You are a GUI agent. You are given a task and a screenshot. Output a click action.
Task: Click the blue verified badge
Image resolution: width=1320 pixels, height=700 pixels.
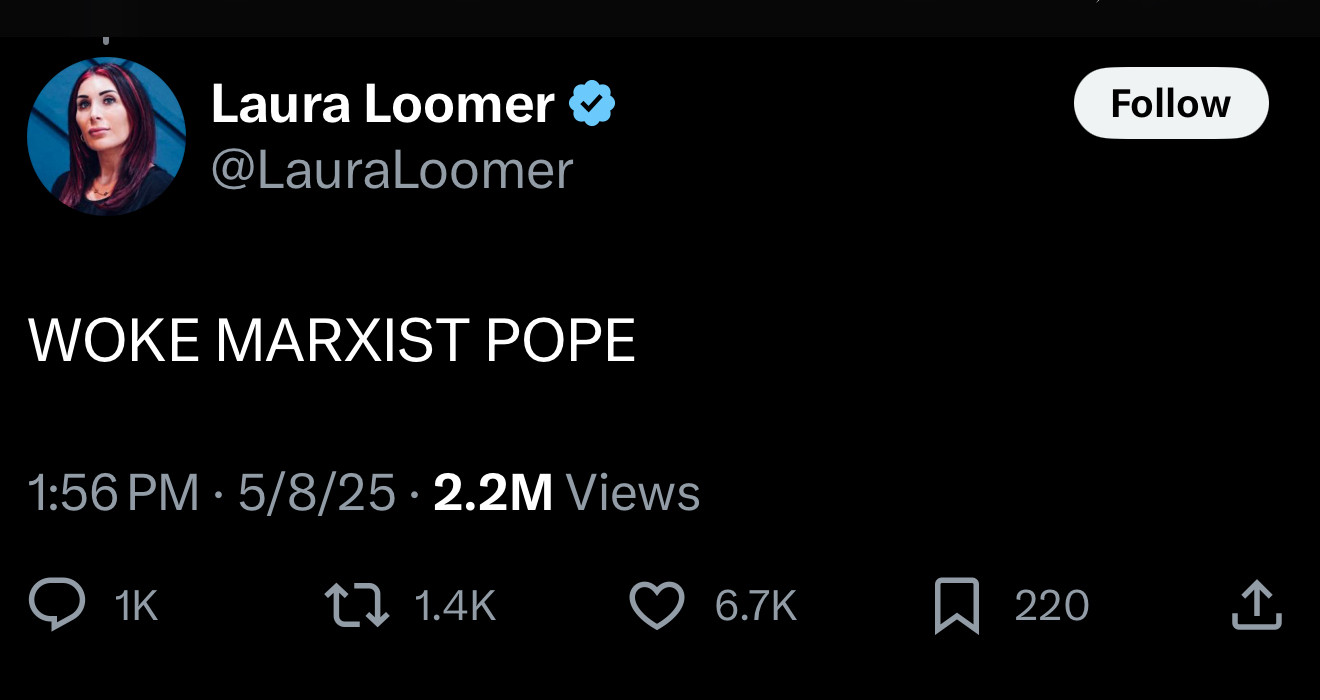(x=592, y=104)
